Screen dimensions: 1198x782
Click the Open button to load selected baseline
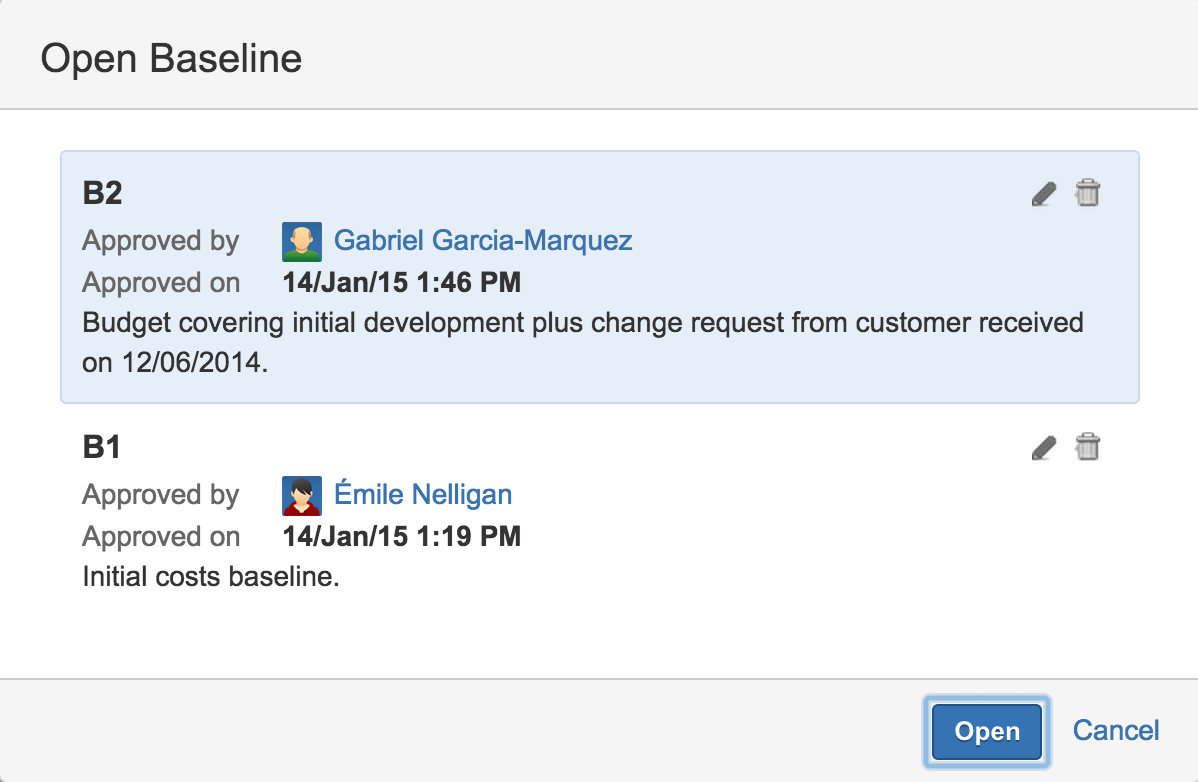986,731
